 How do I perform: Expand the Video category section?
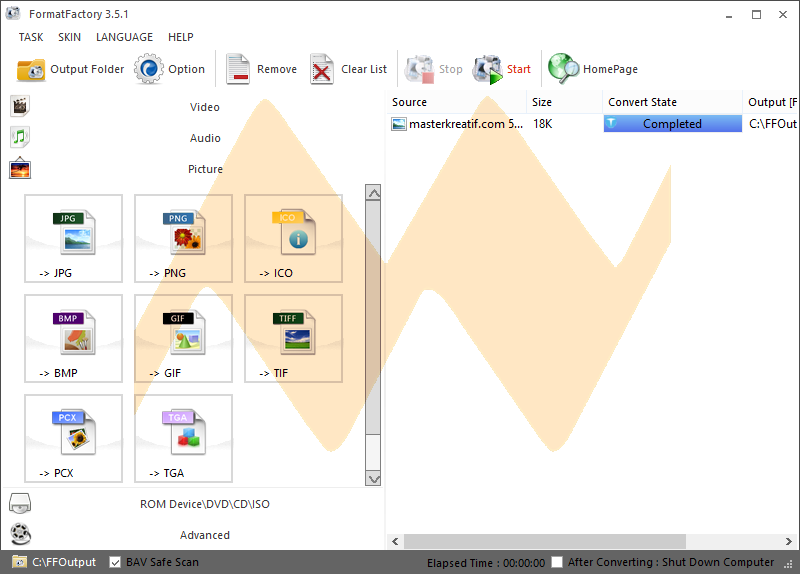204,107
